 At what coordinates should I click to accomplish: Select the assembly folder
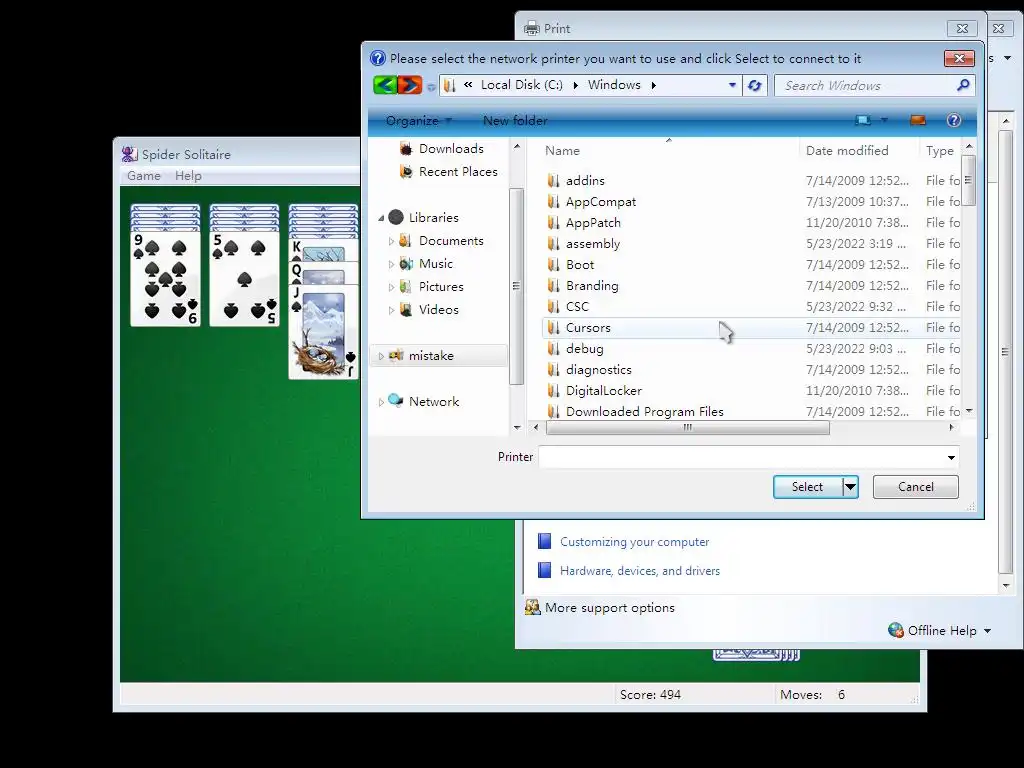click(592, 244)
